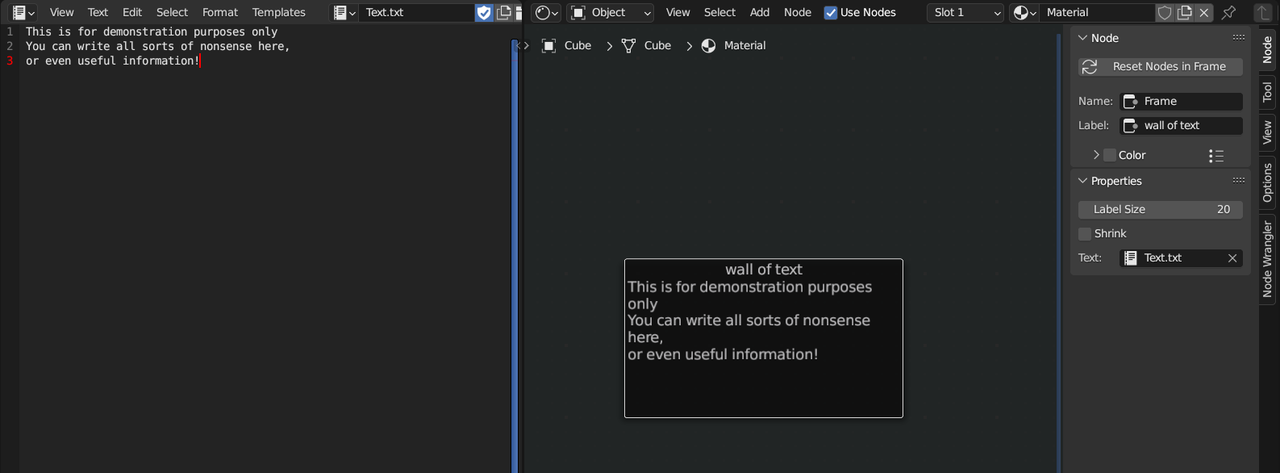The image size is (1280, 473).
Task: Unlink the Material with X icon
Action: (1204, 12)
